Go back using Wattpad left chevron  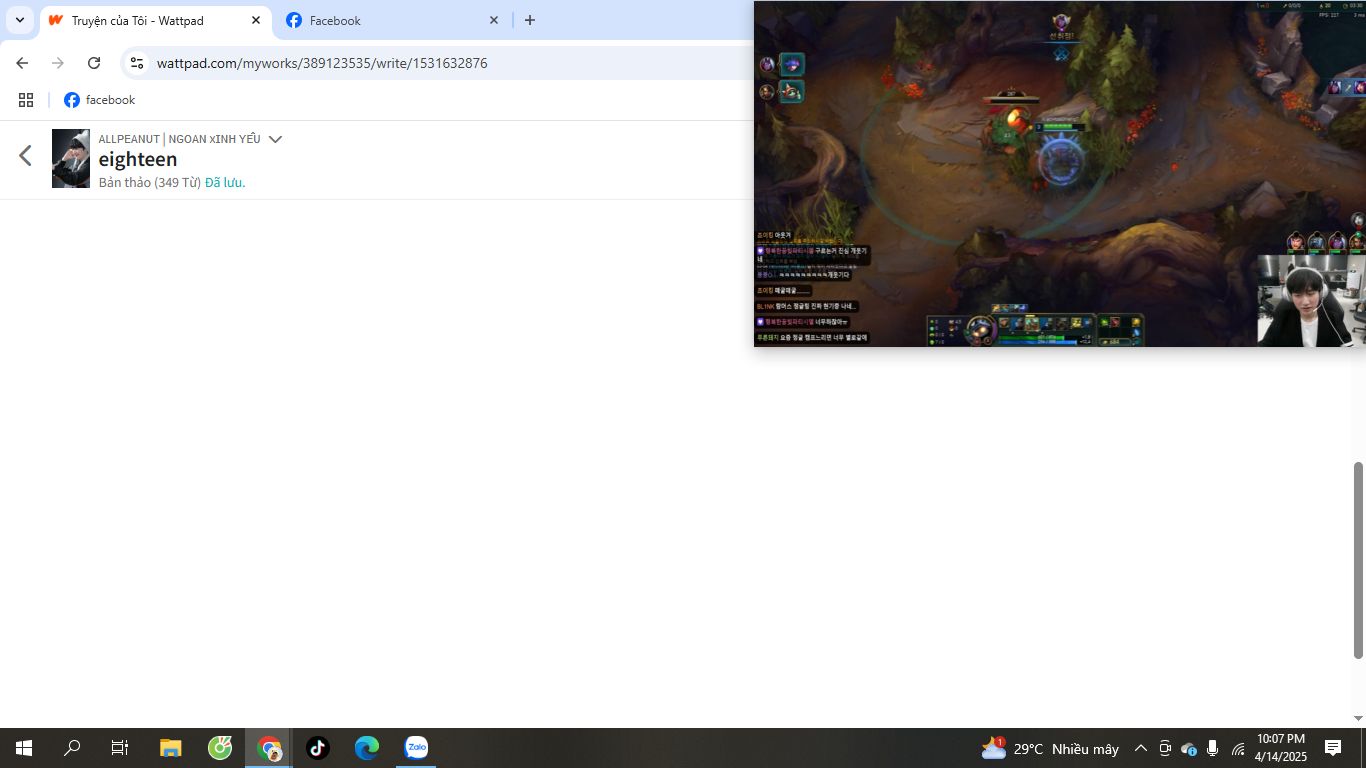(26, 155)
